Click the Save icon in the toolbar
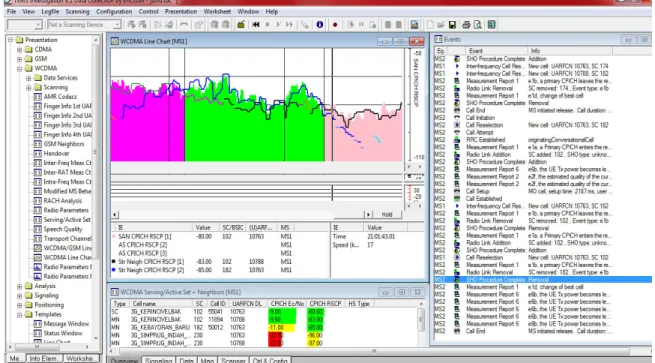This screenshot has width=655, height=363. click(x=452, y=25)
